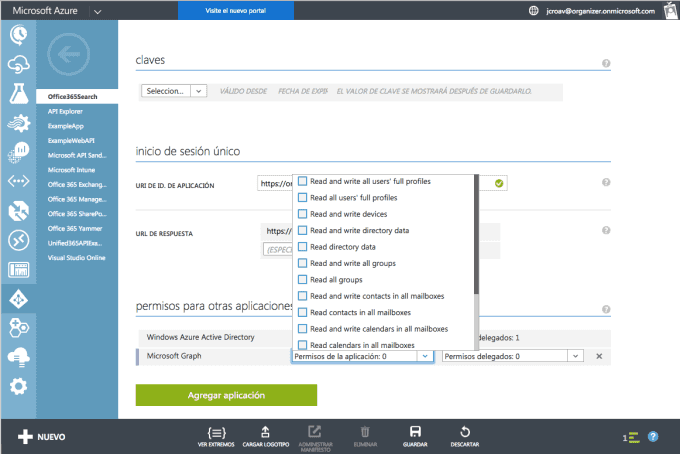Image resolution: width=680 pixels, height=454 pixels.
Task: Check Read and write all groups
Action: tap(303, 263)
